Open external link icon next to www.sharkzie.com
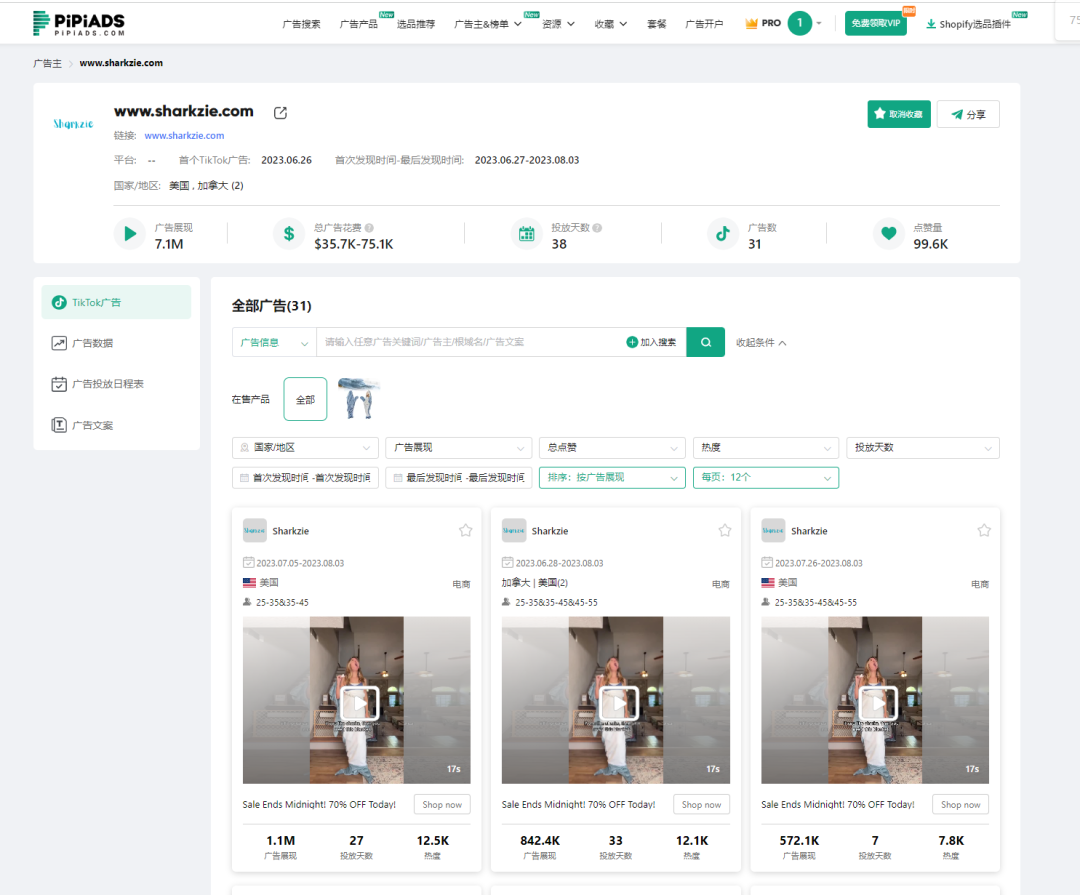This screenshot has width=1080, height=895. coord(280,113)
